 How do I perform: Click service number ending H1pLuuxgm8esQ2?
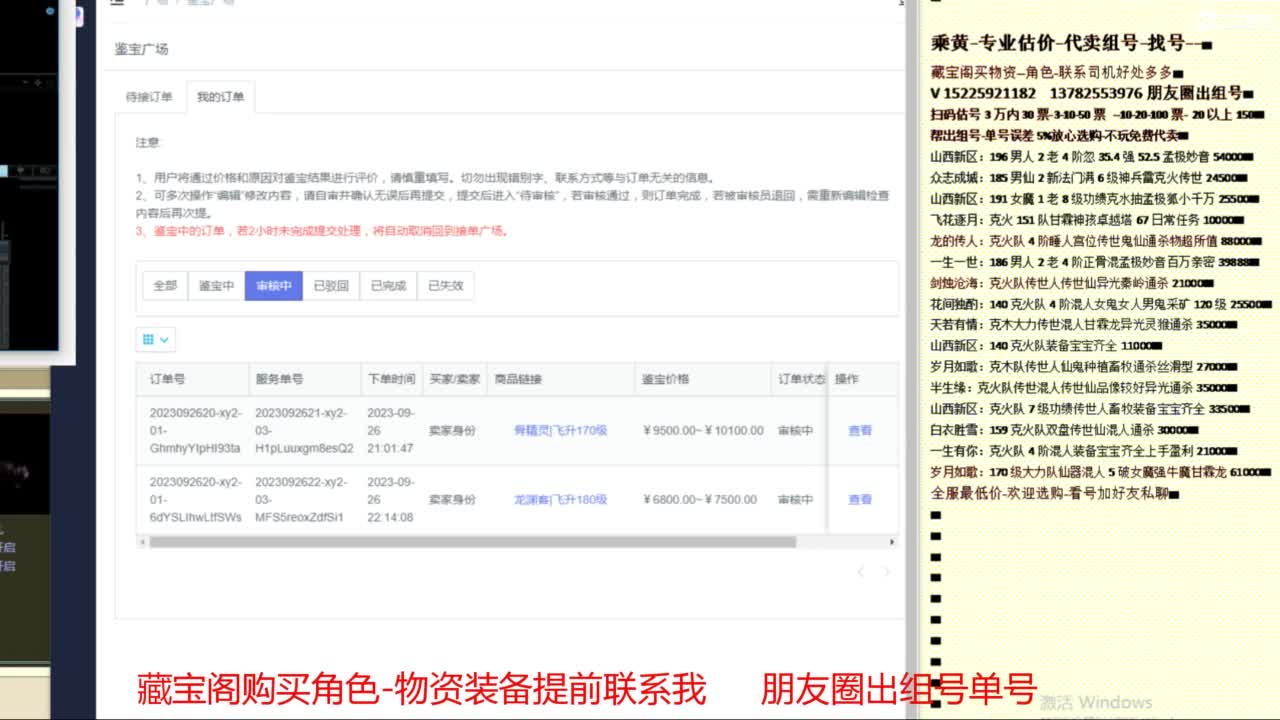tap(304, 431)
